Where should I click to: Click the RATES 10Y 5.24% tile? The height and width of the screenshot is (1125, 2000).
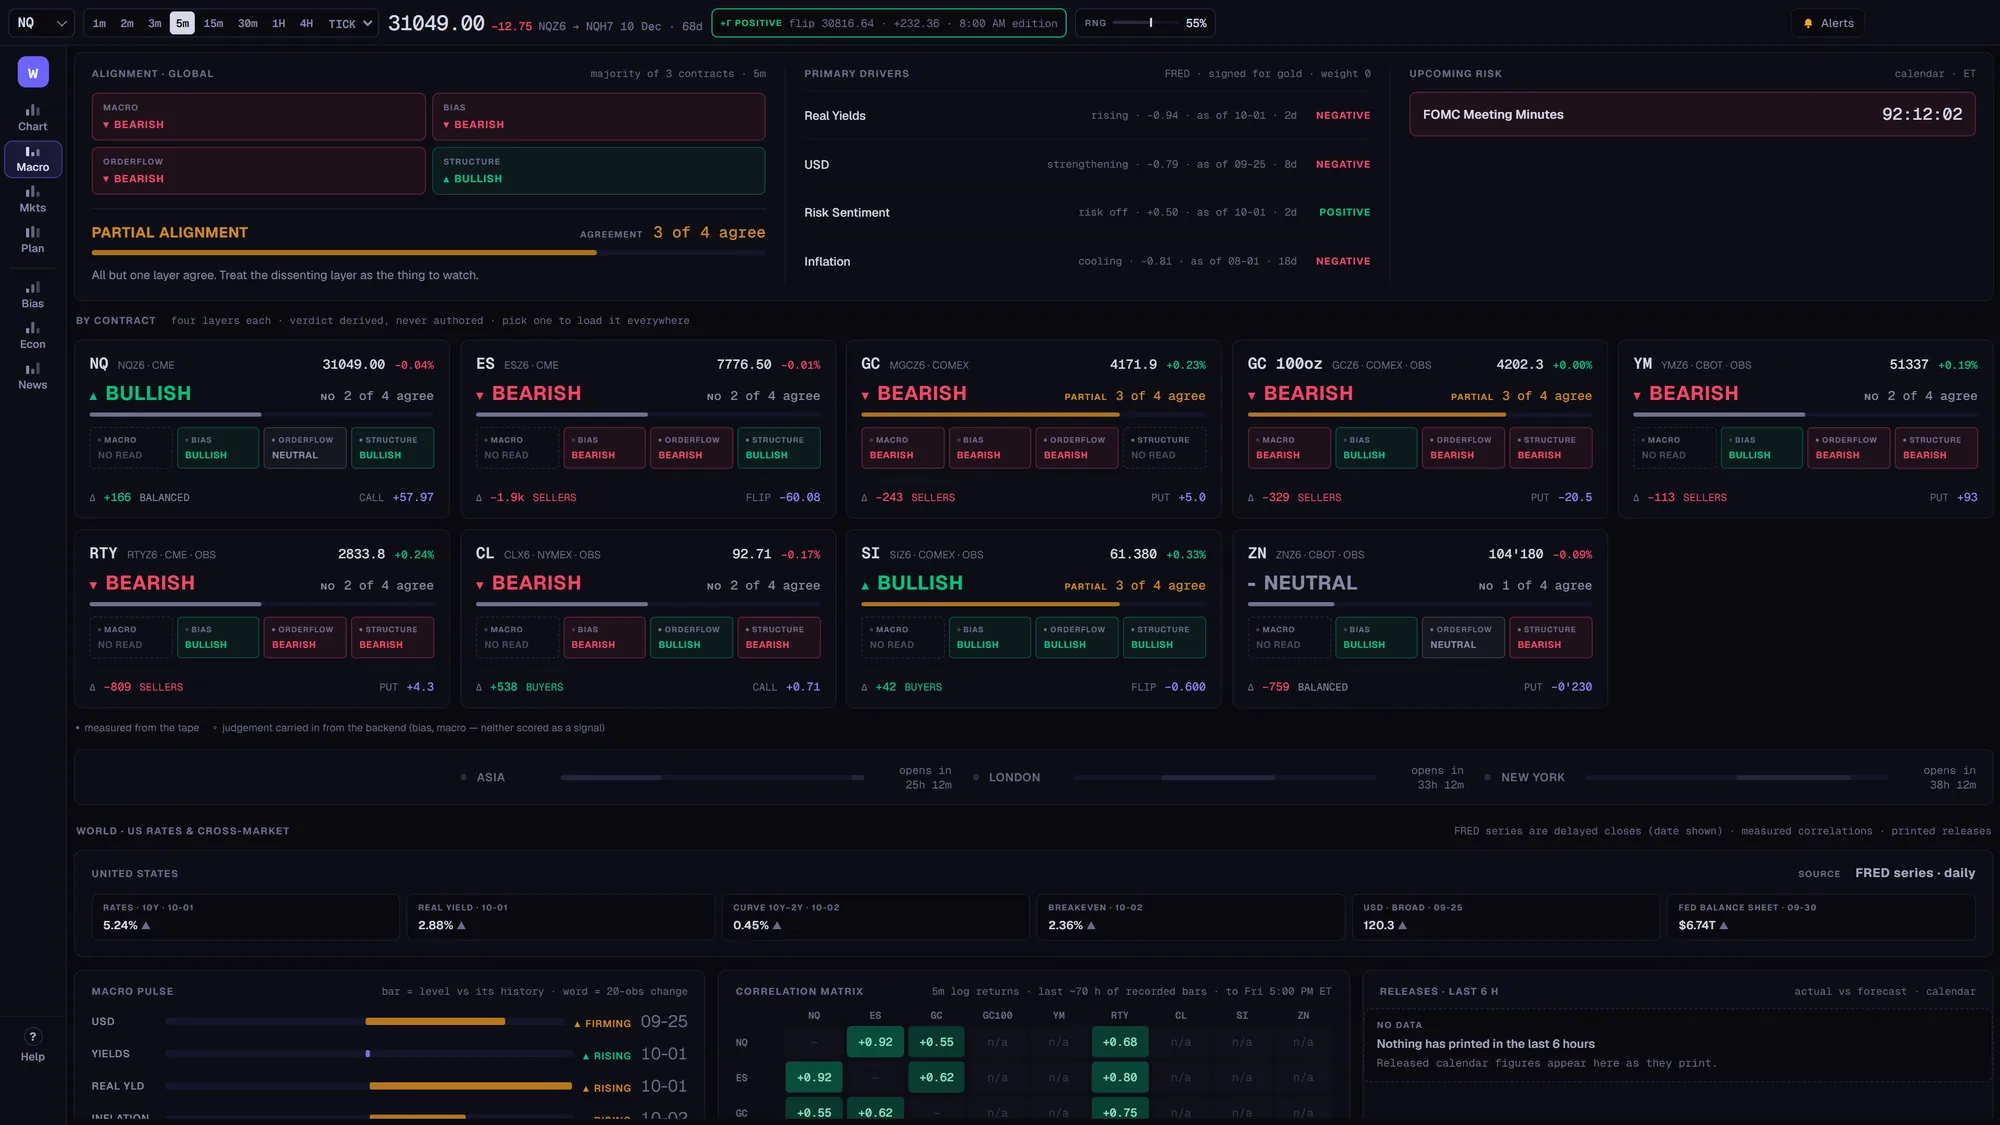point(246,917)
